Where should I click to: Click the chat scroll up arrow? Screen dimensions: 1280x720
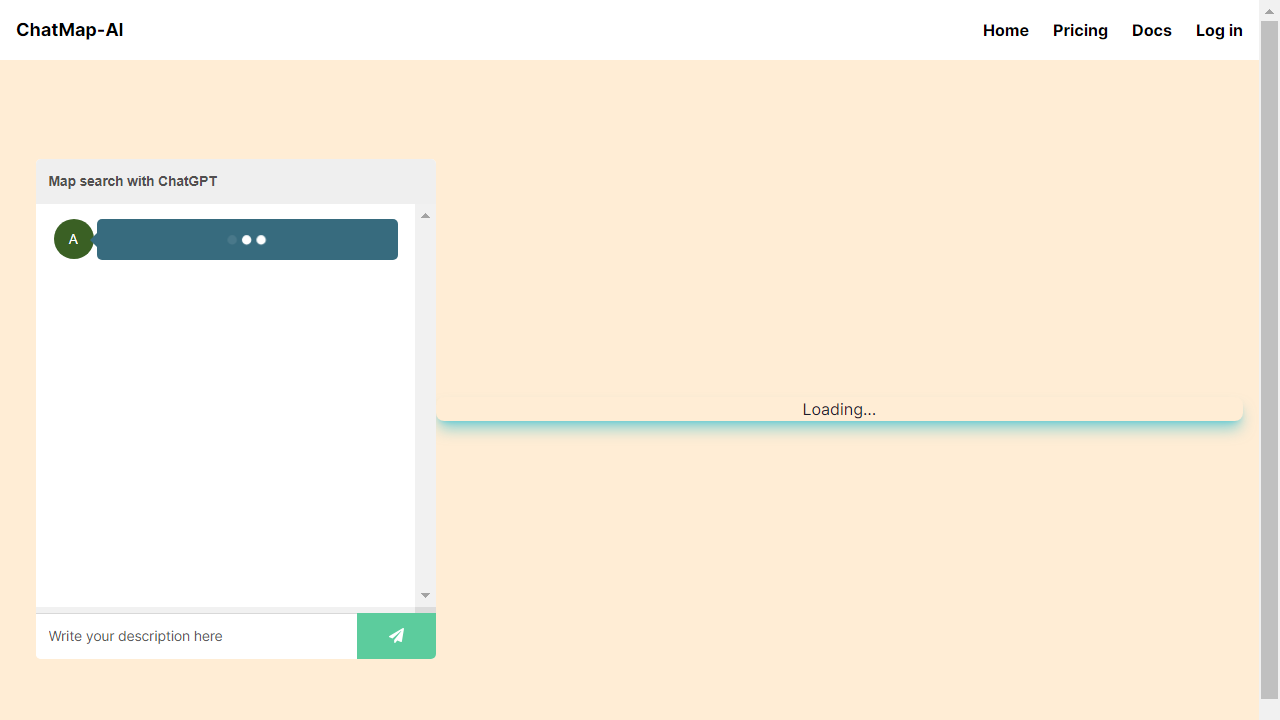tap(425, 215)
